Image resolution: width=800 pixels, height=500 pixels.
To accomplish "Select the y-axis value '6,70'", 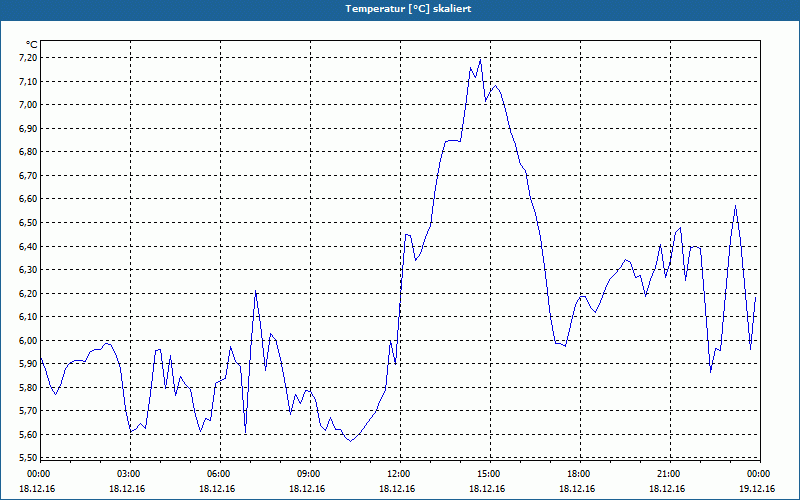I will click(x=29, y=176).
